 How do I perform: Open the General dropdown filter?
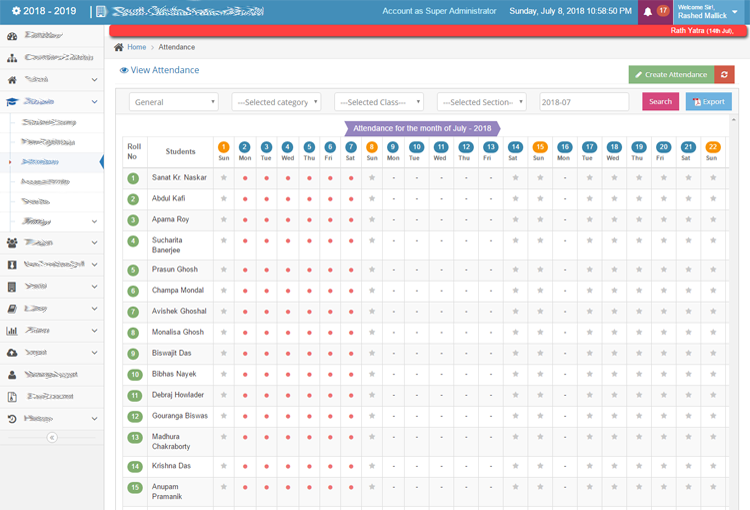174,102
